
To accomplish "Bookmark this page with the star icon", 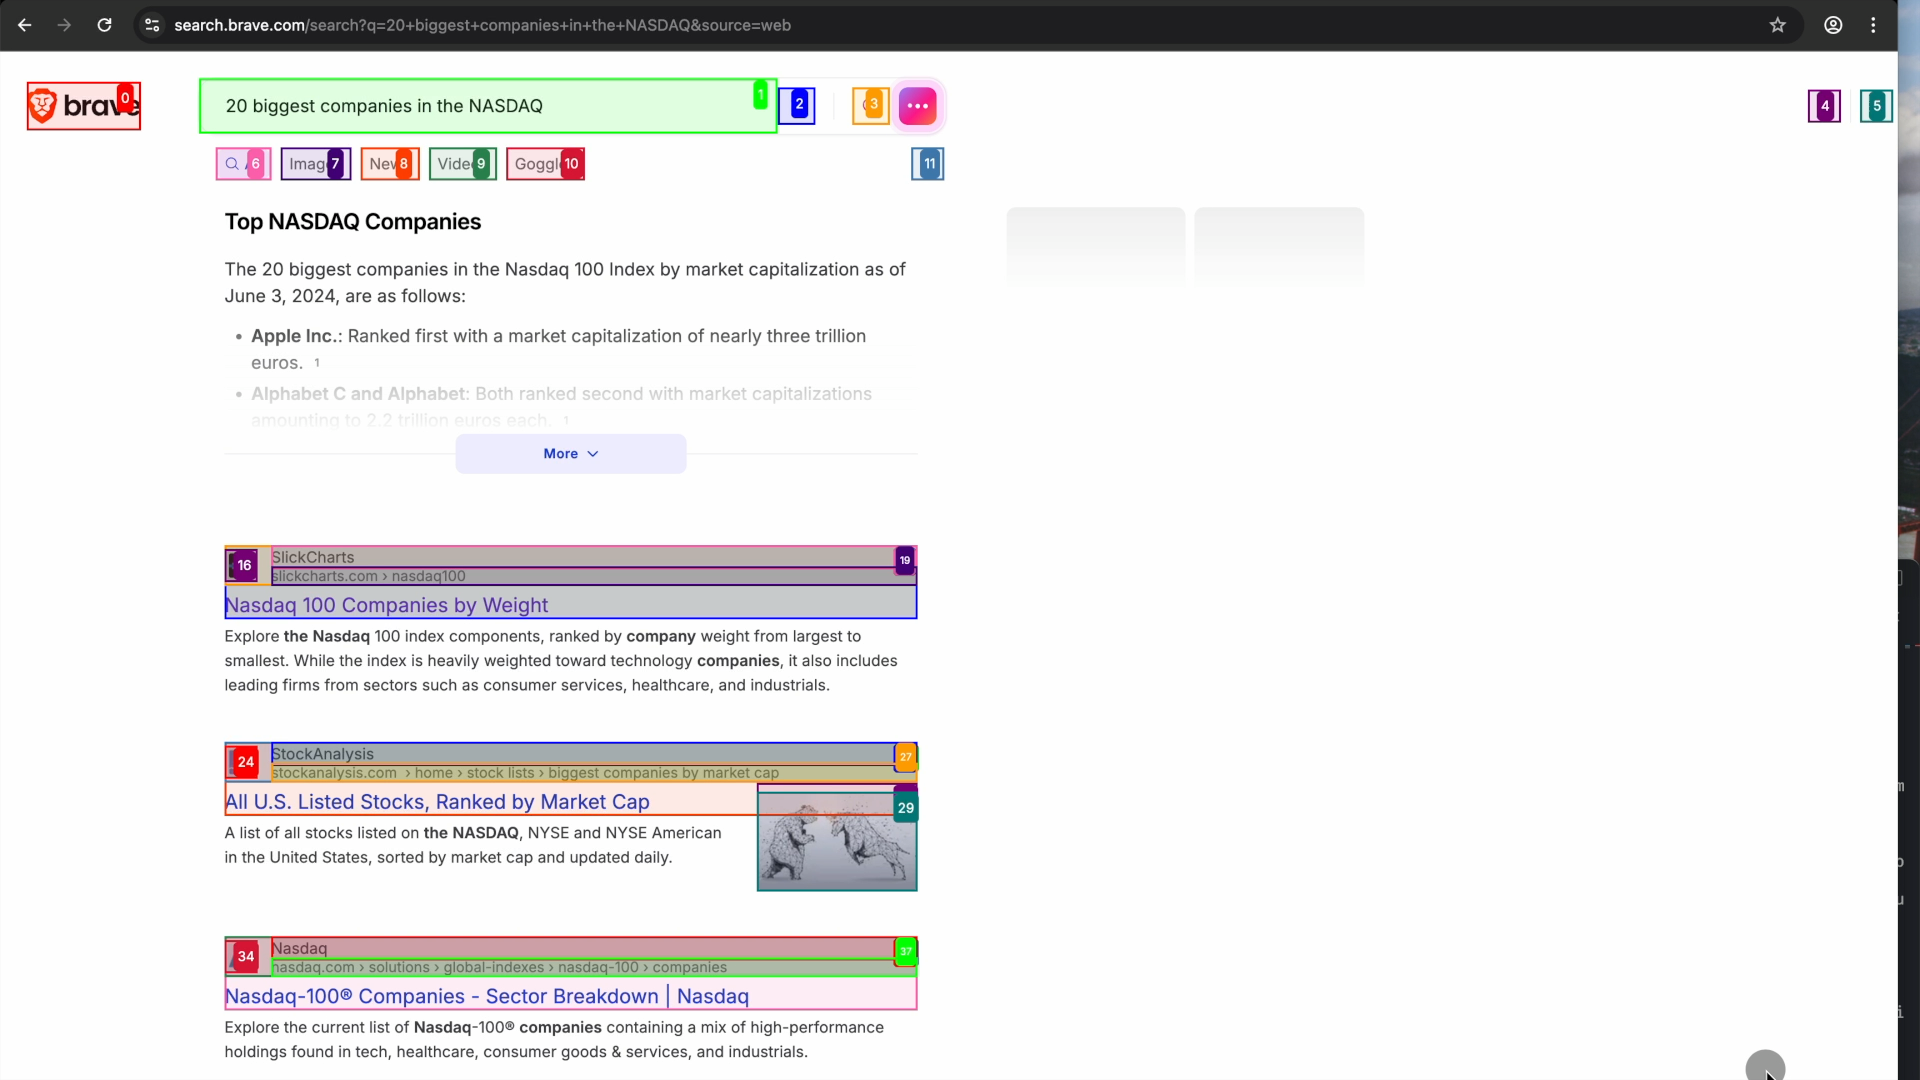I will click(x=1777, y=25).
